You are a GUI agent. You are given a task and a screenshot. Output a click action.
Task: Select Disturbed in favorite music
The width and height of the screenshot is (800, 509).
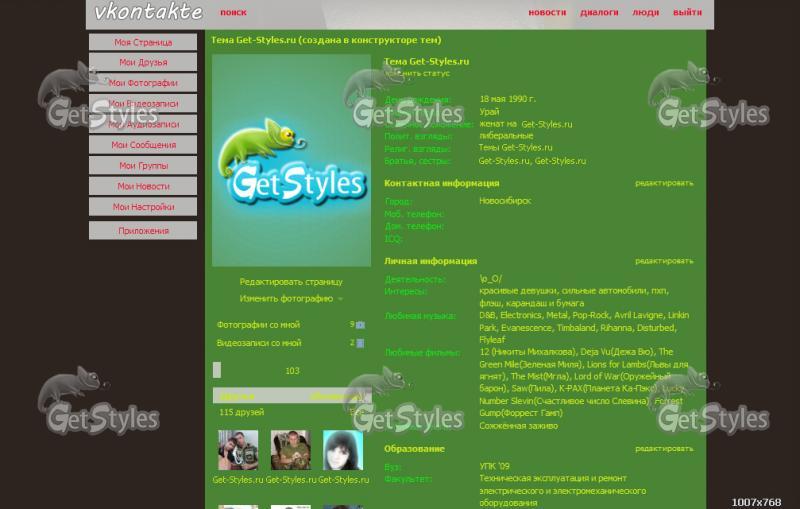point(656,328)
